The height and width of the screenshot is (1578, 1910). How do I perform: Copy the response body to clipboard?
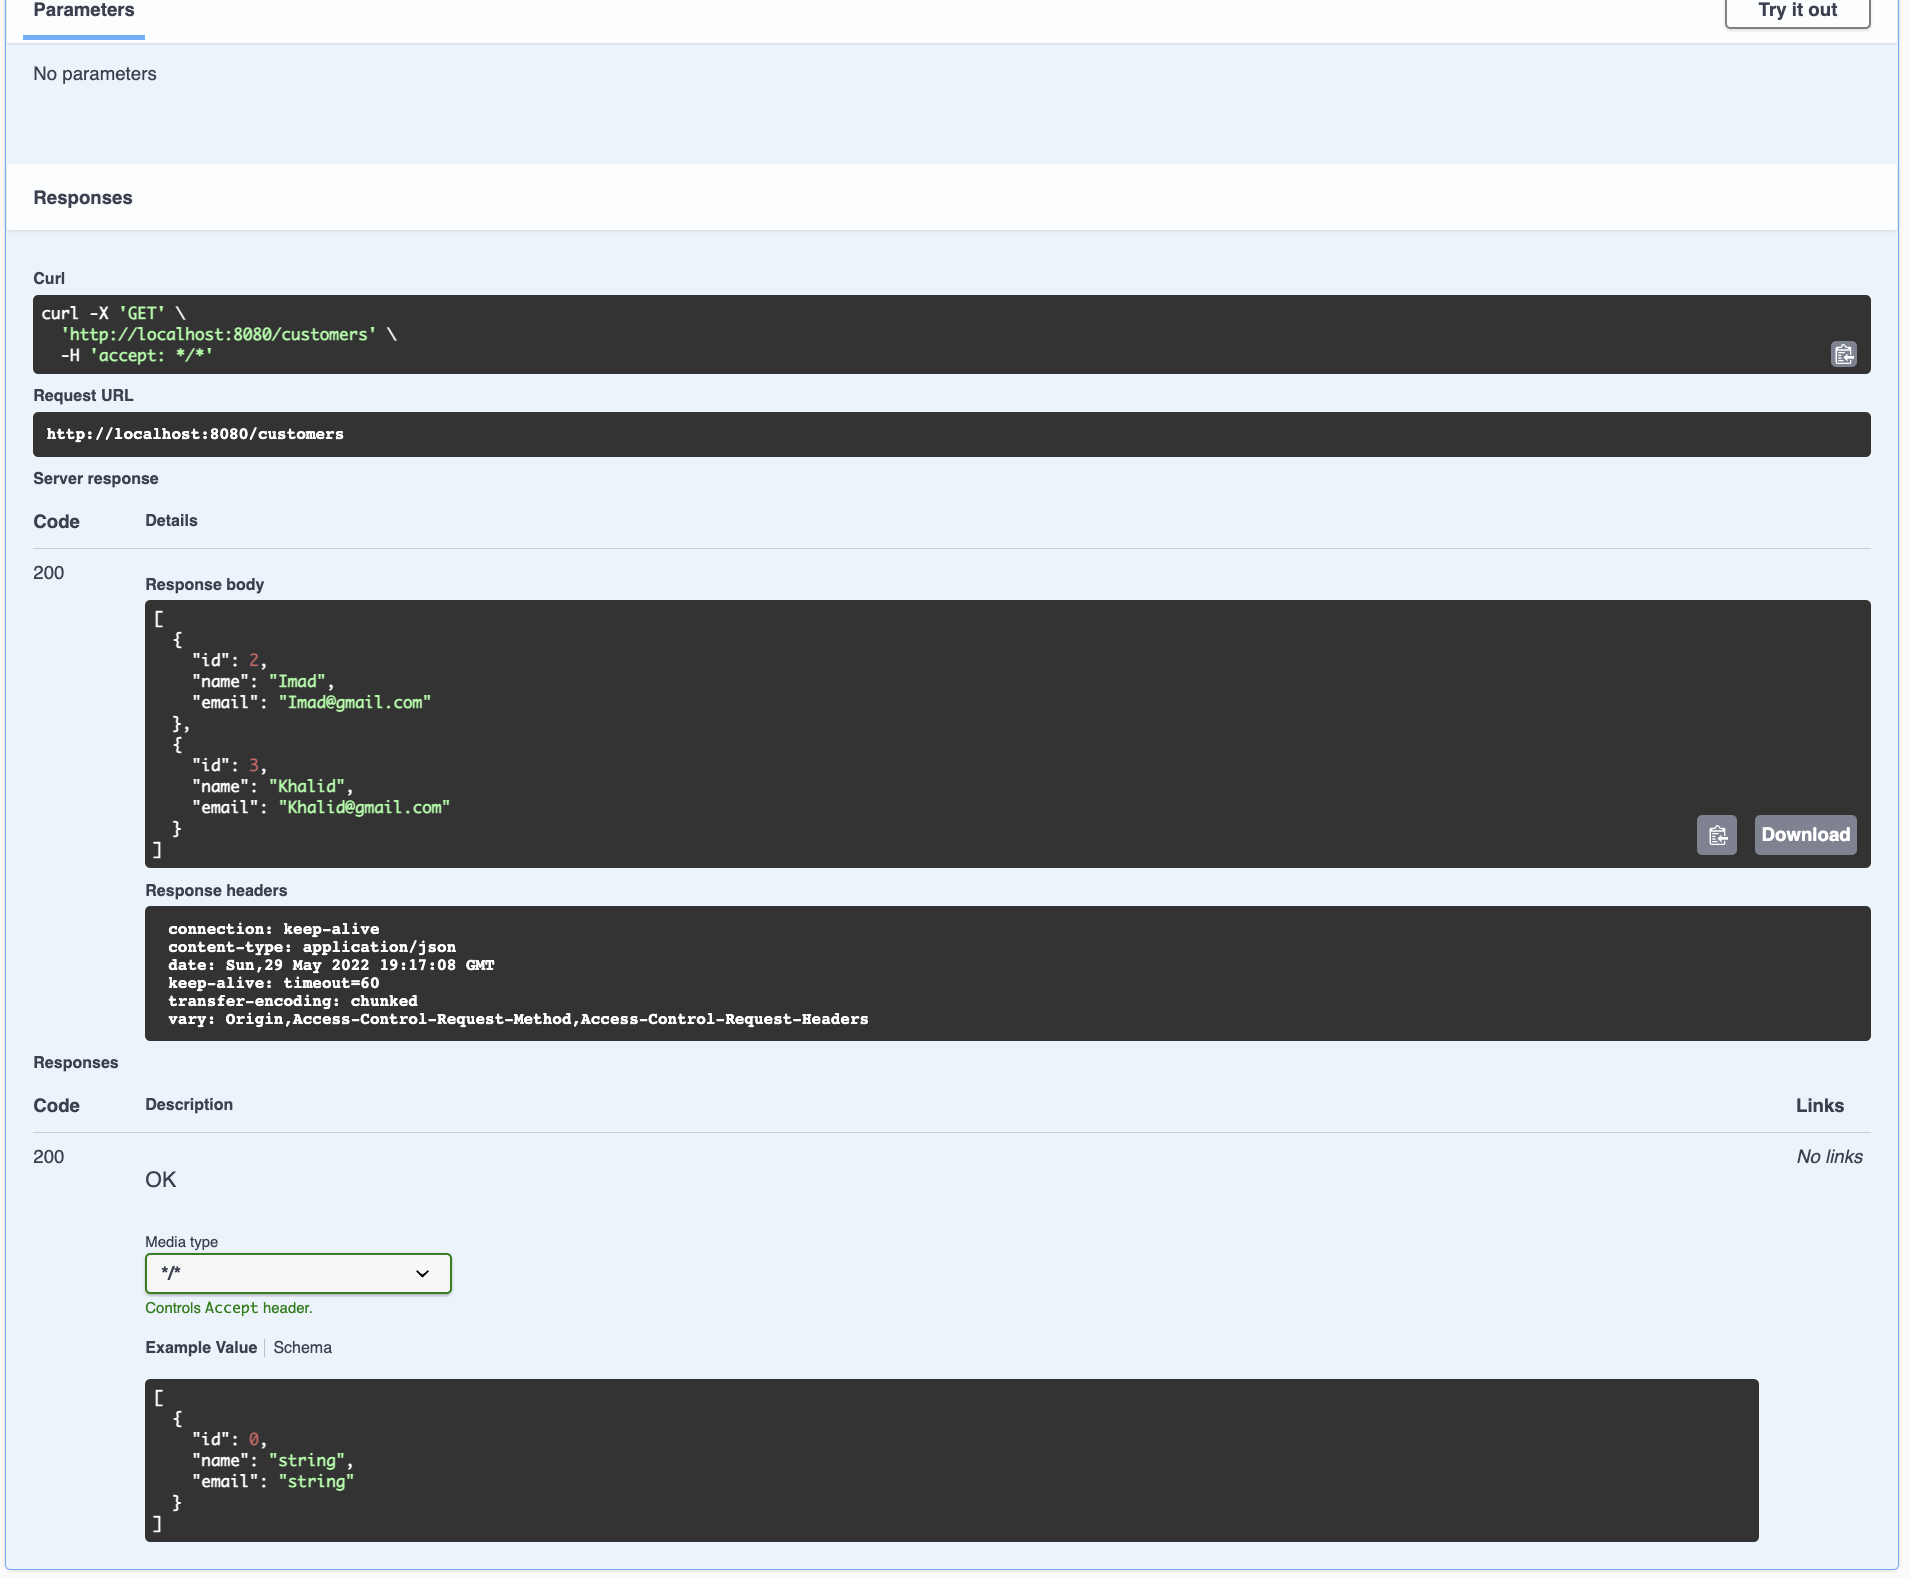tap(1718, 834)
